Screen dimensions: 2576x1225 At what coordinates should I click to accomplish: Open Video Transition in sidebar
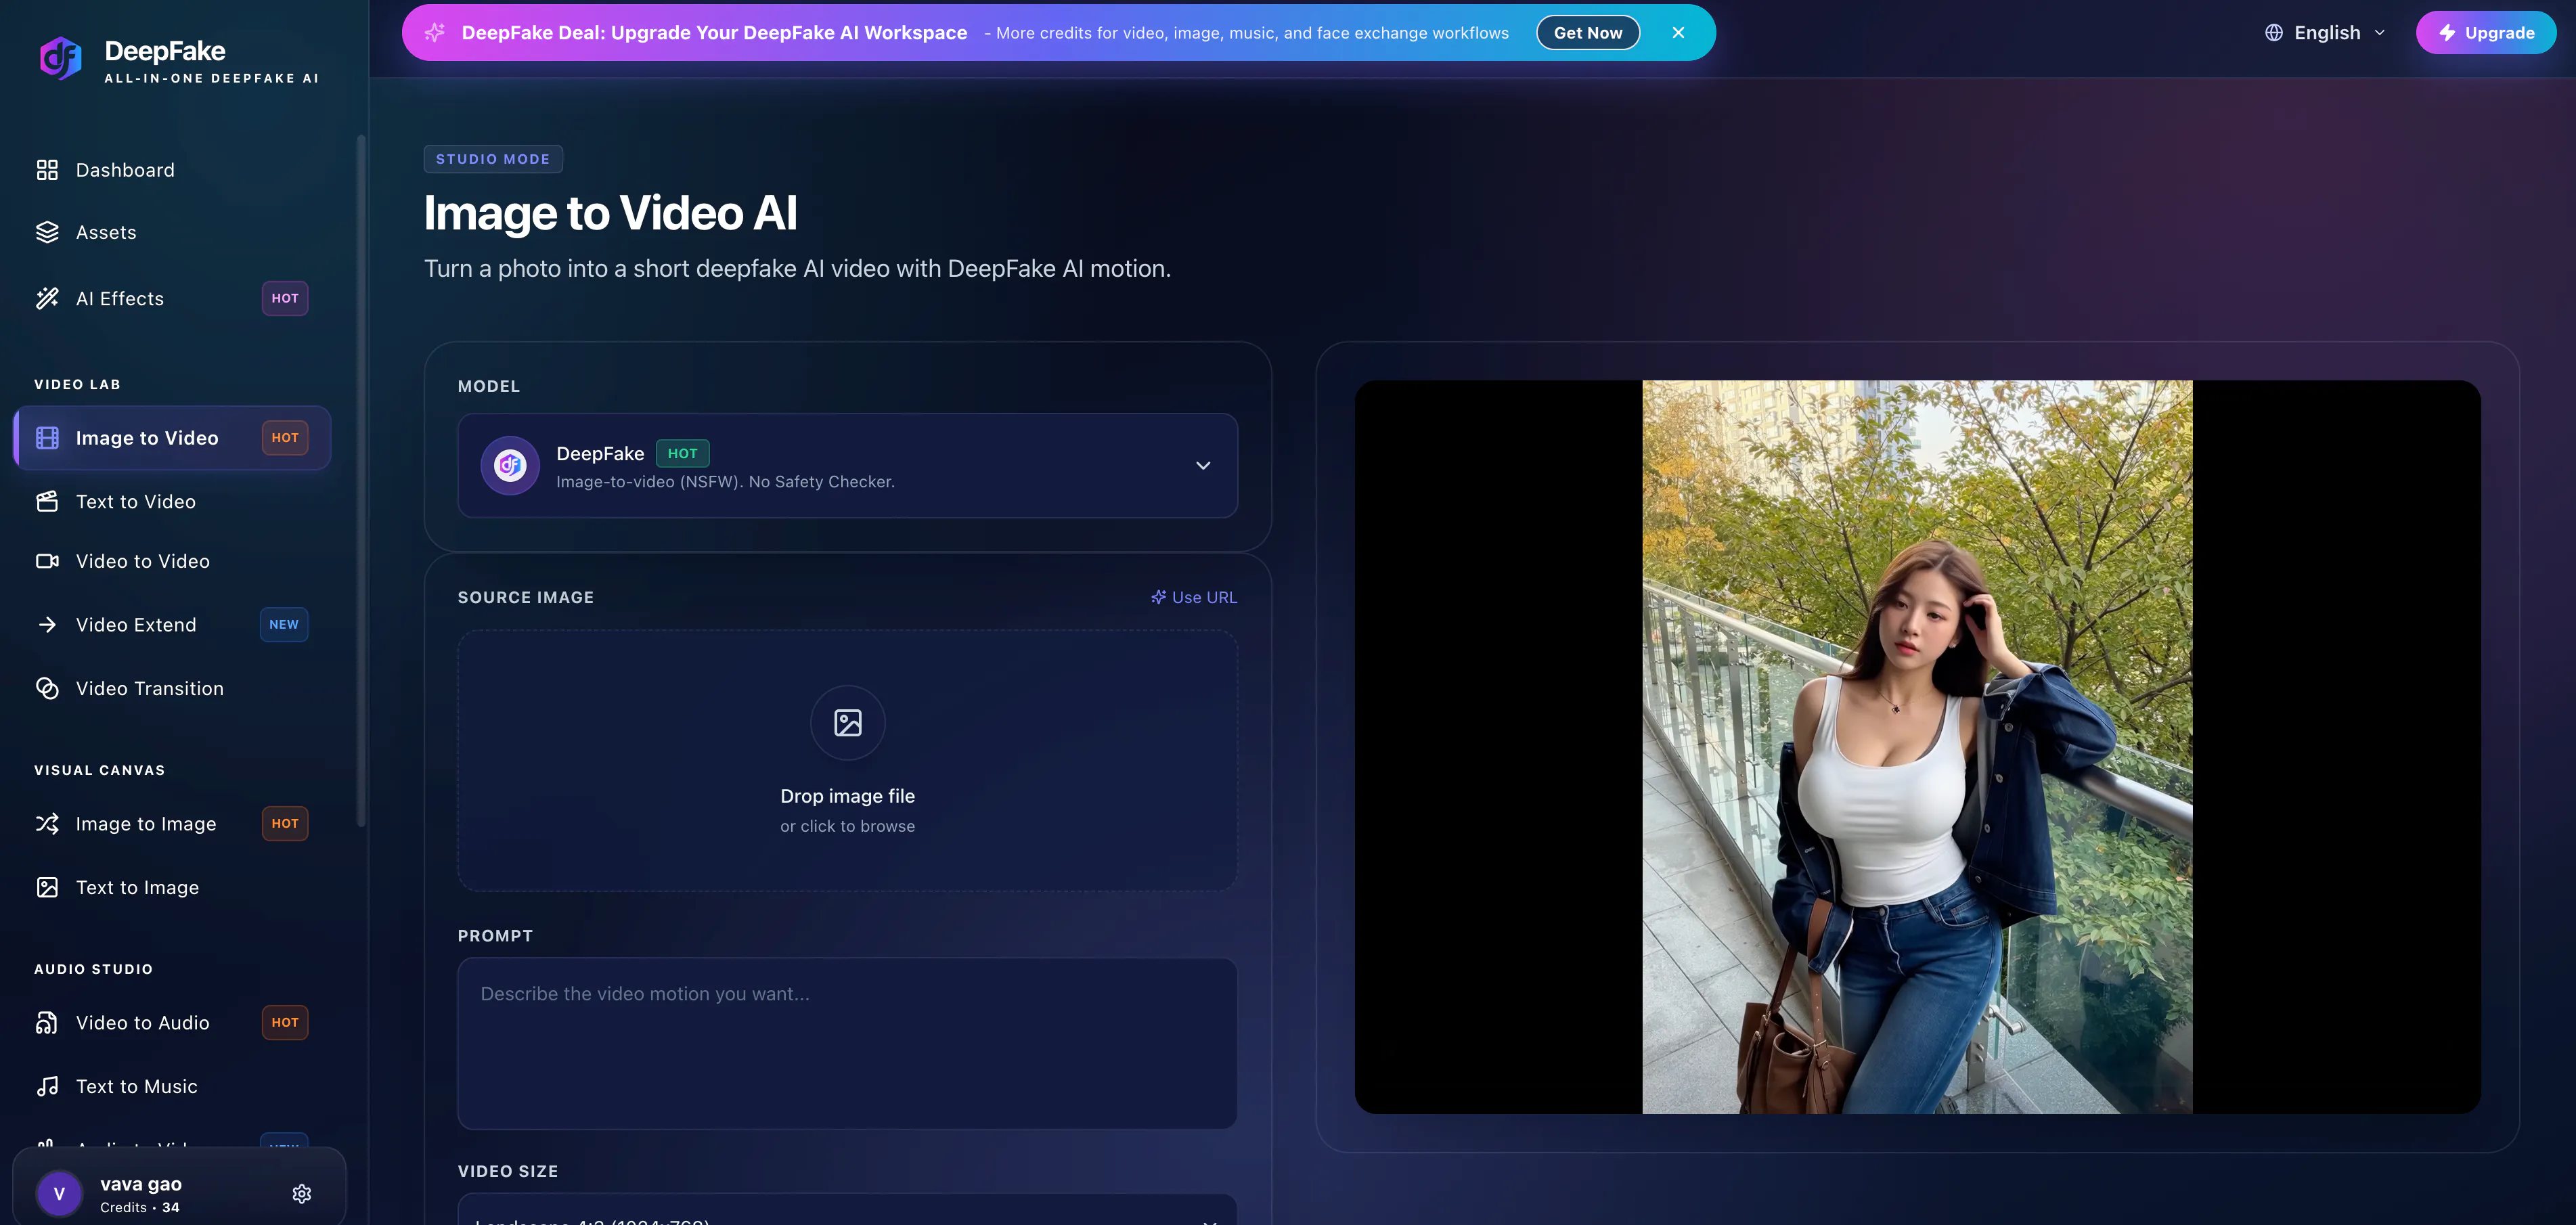click(x=171, y=688)
